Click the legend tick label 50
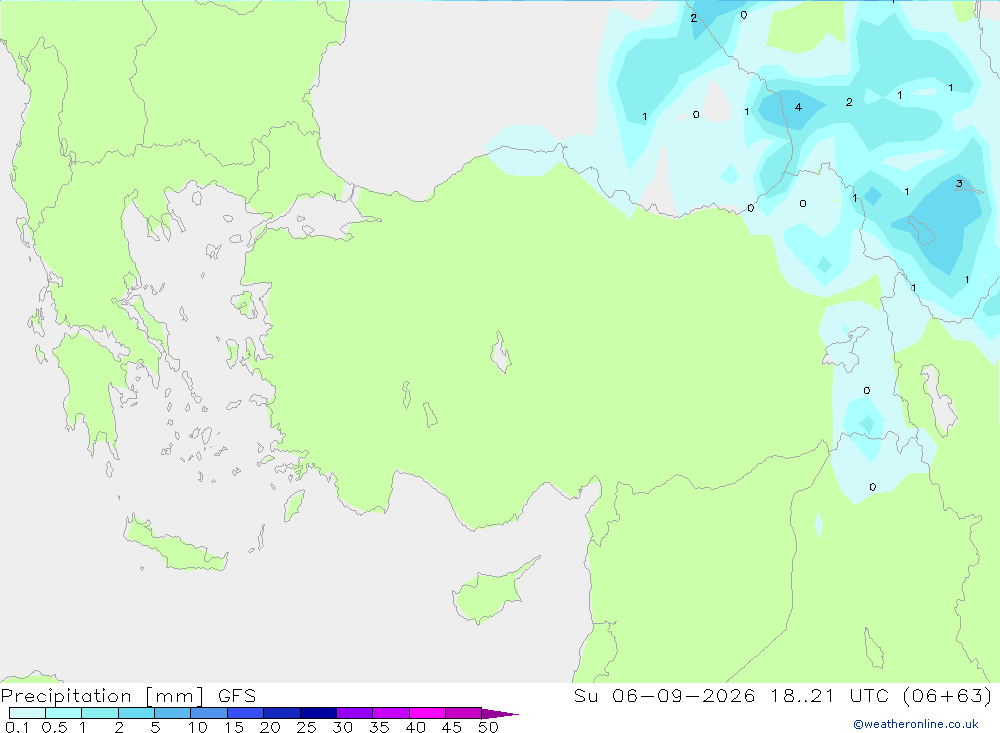The width and height of the screenshot is (1000, 733). coord(488,727)
